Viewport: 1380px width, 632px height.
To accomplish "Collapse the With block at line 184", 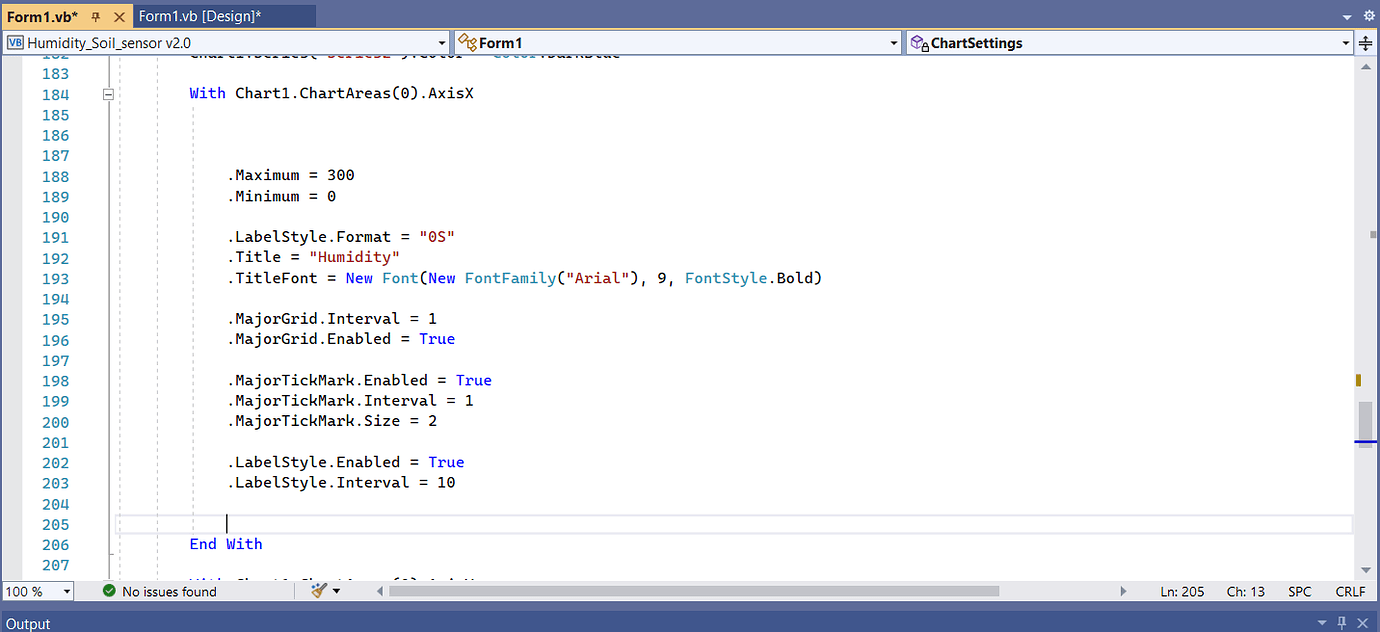I will (x=108, y=93).
